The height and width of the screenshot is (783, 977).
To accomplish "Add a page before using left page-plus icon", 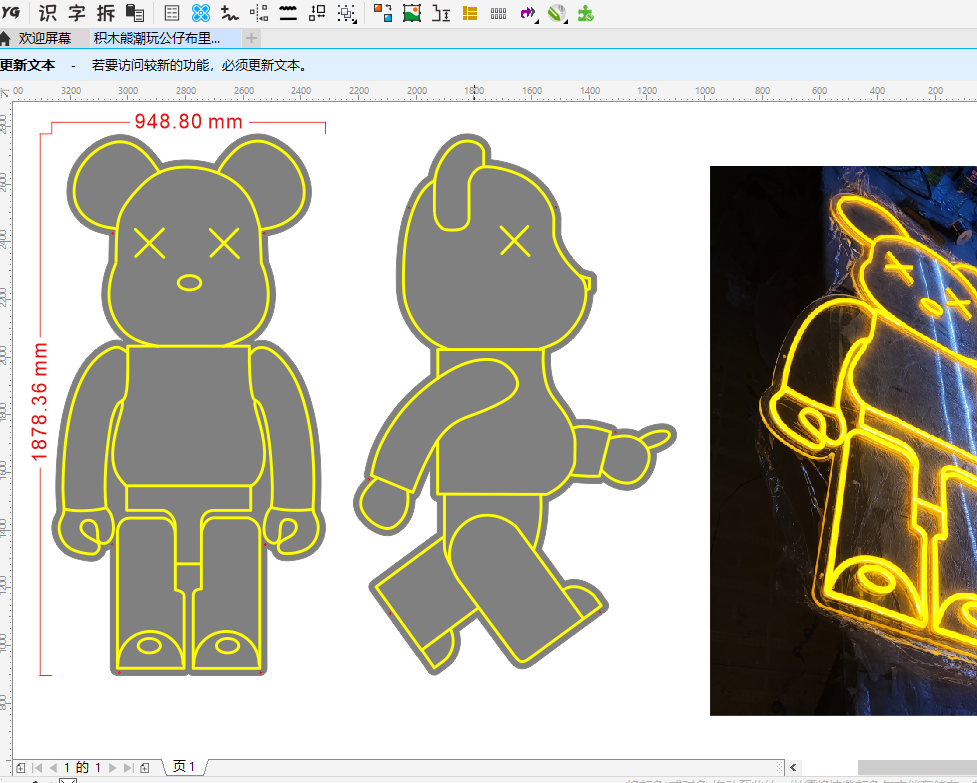I will coord(21,768).
